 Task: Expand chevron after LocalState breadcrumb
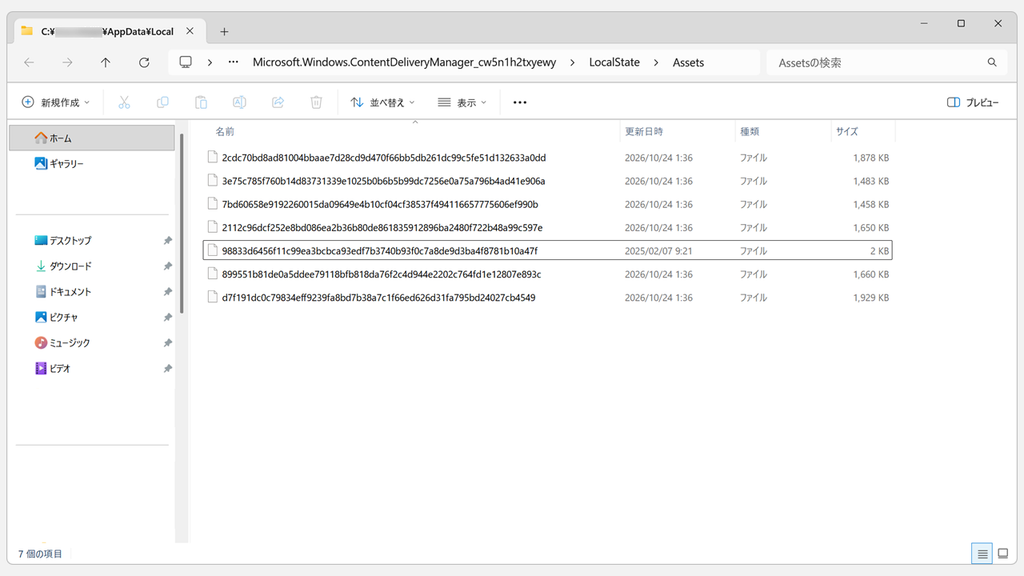(x=656, y=63)
